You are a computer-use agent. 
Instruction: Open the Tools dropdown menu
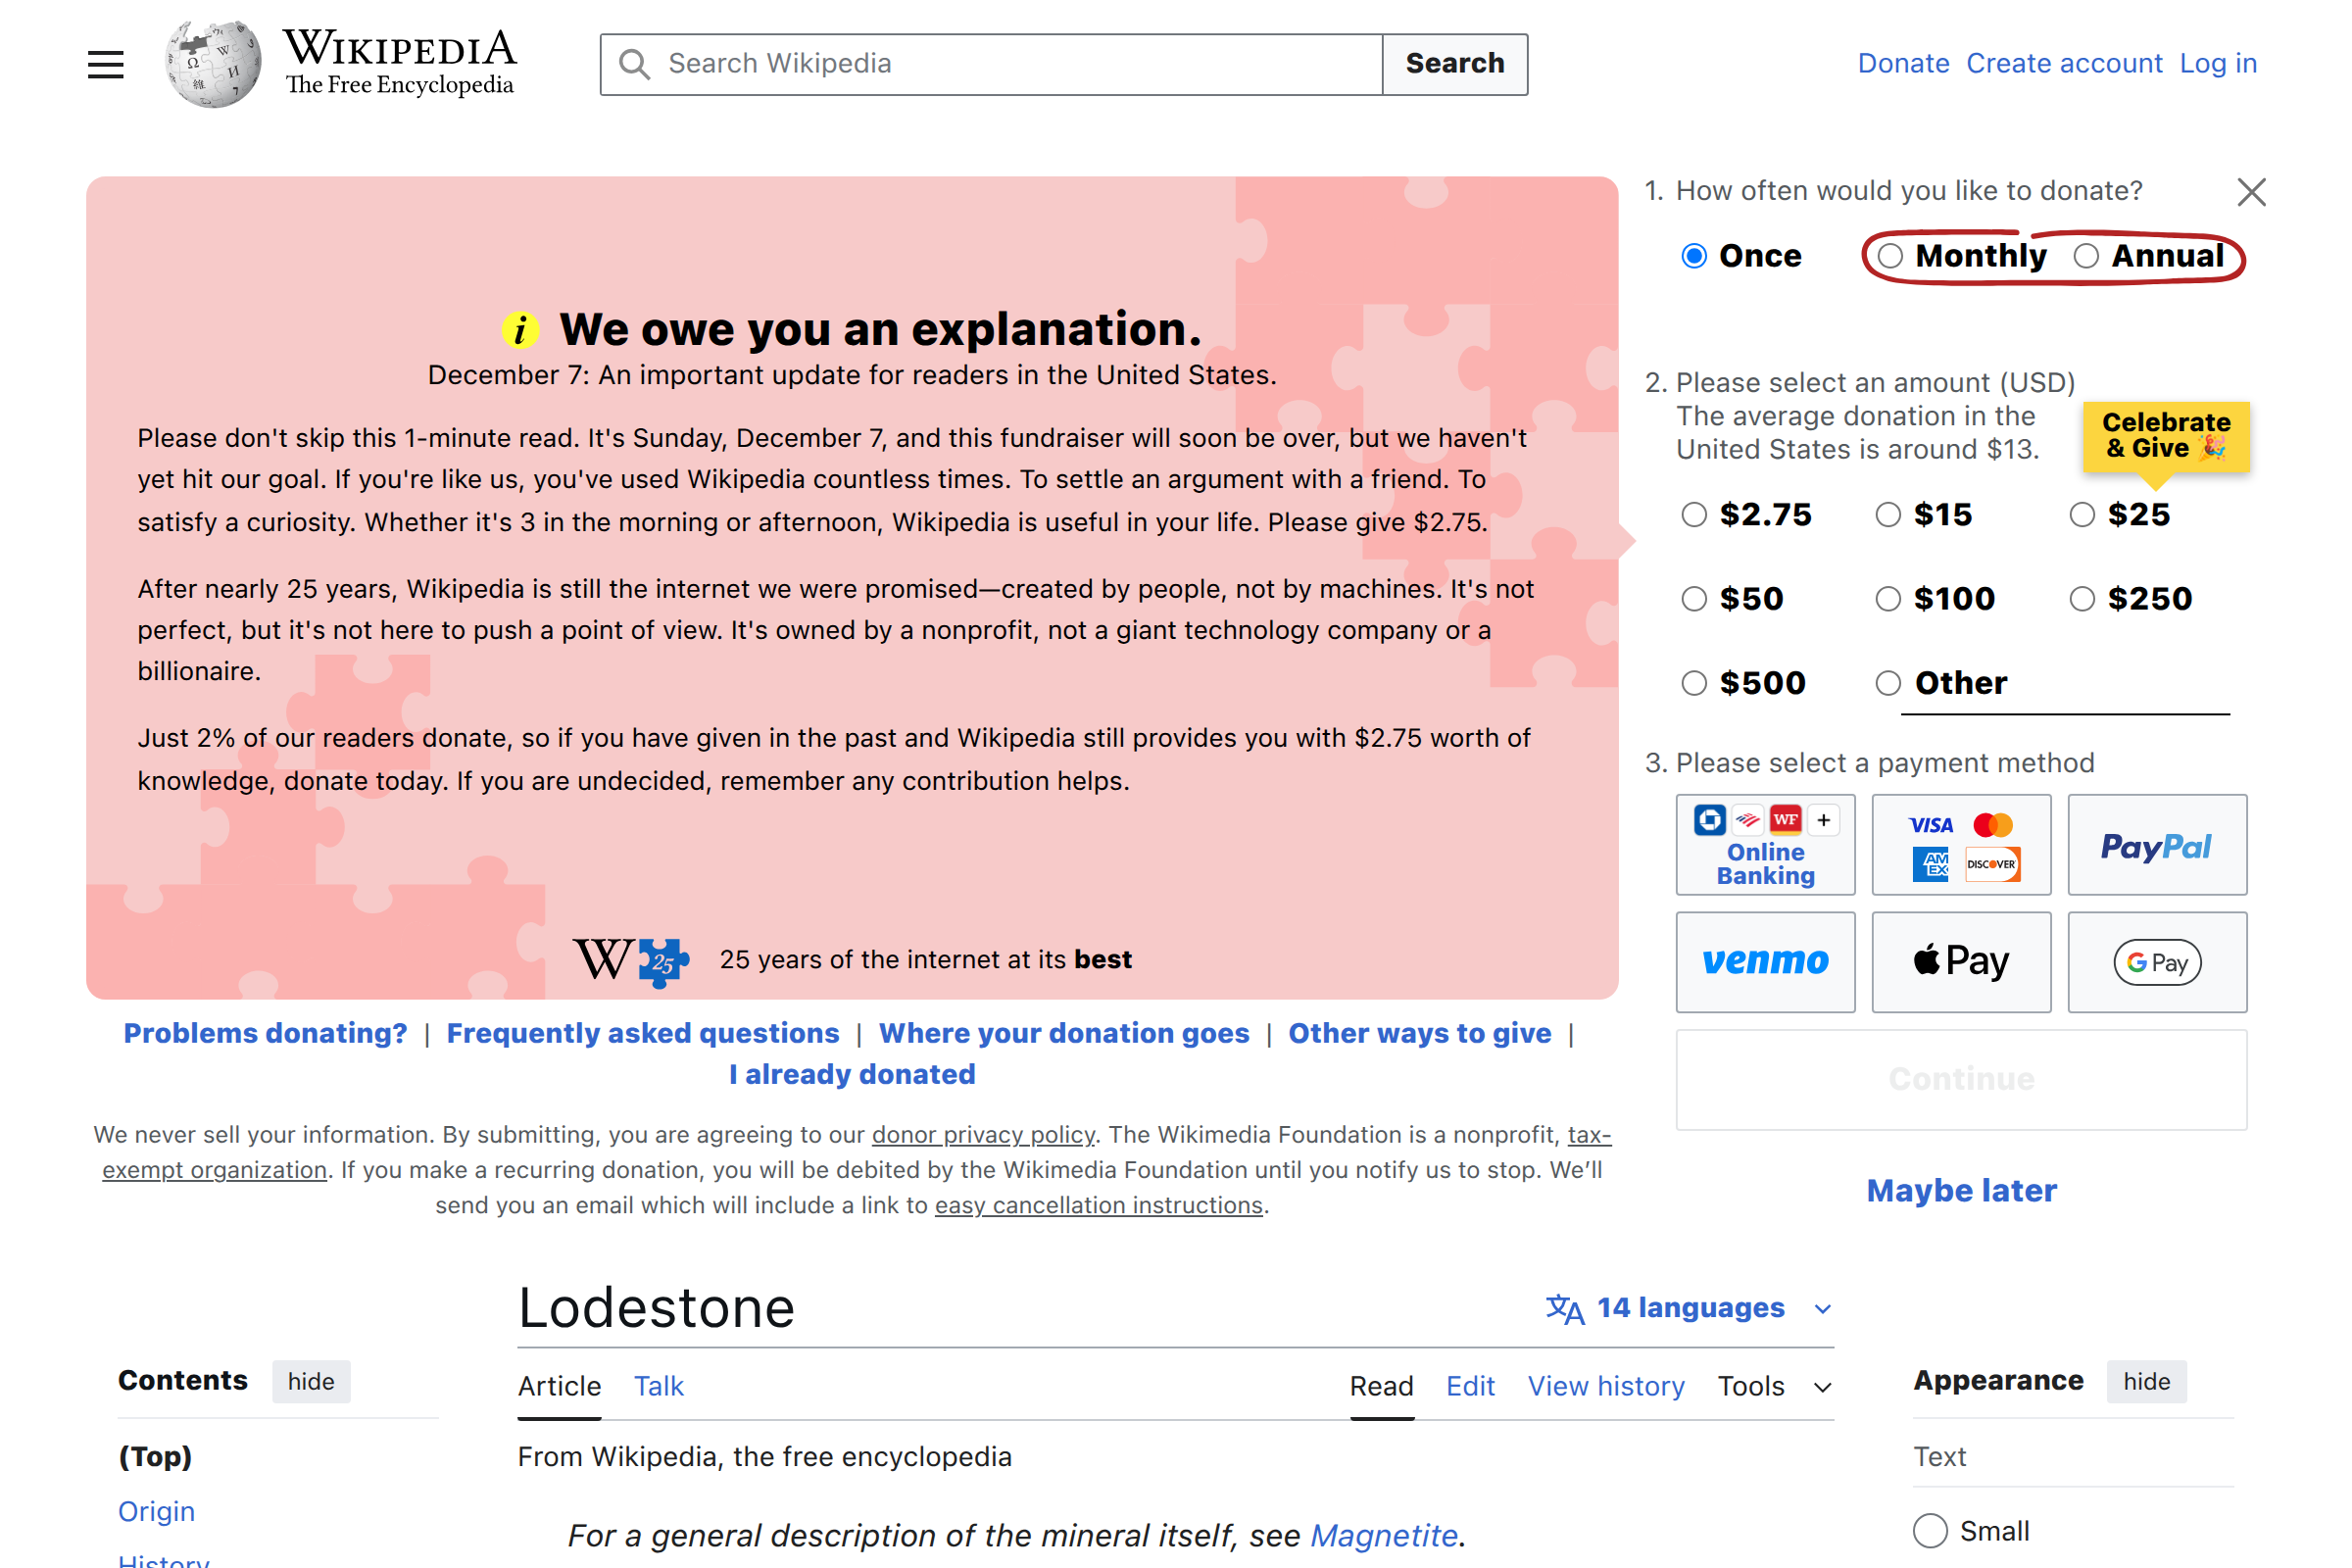(x=1775, y=1386)
